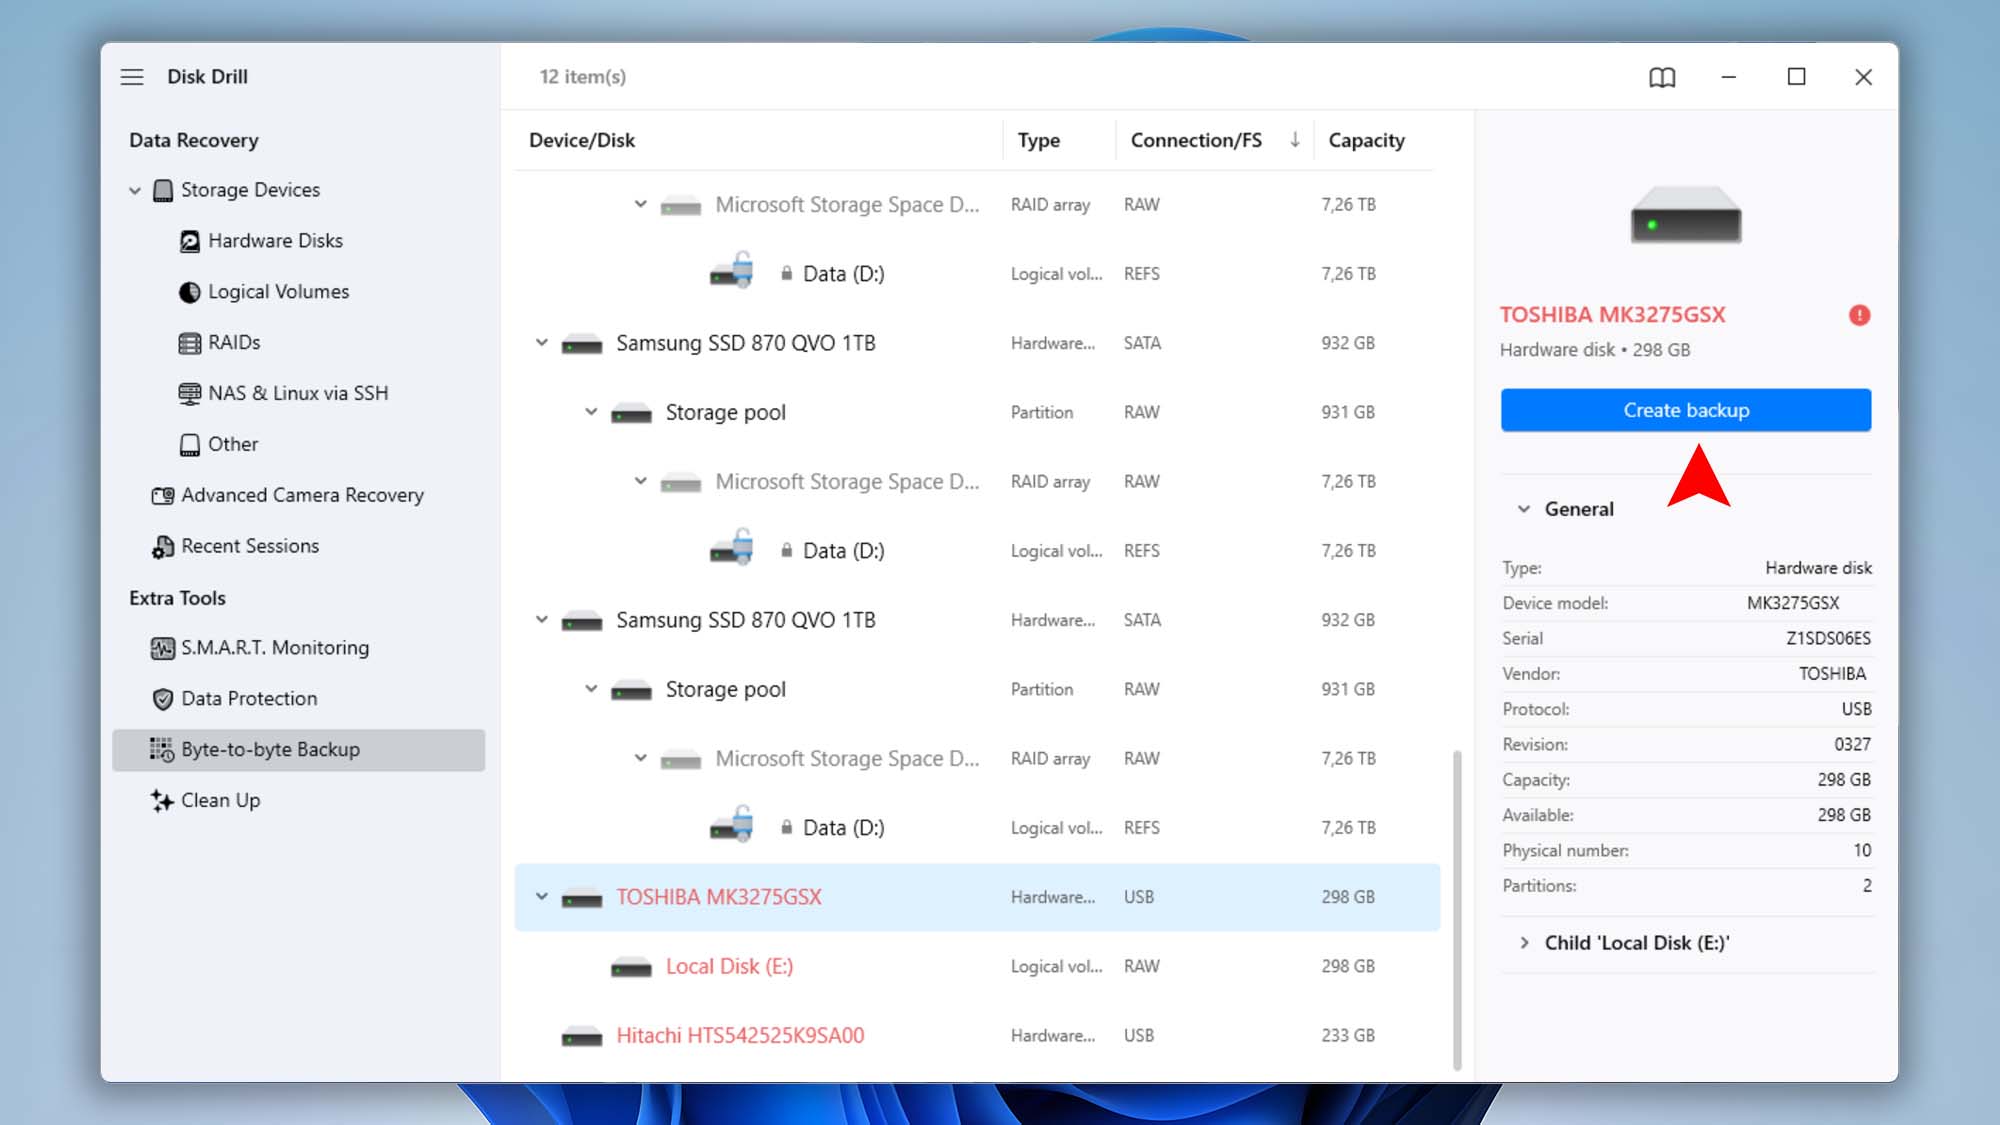Viewport: 2000px width, 1125px height.
Task: Collapse the TOSHIBA MK3275GSX disk row
Action: (x=542, y=897)
